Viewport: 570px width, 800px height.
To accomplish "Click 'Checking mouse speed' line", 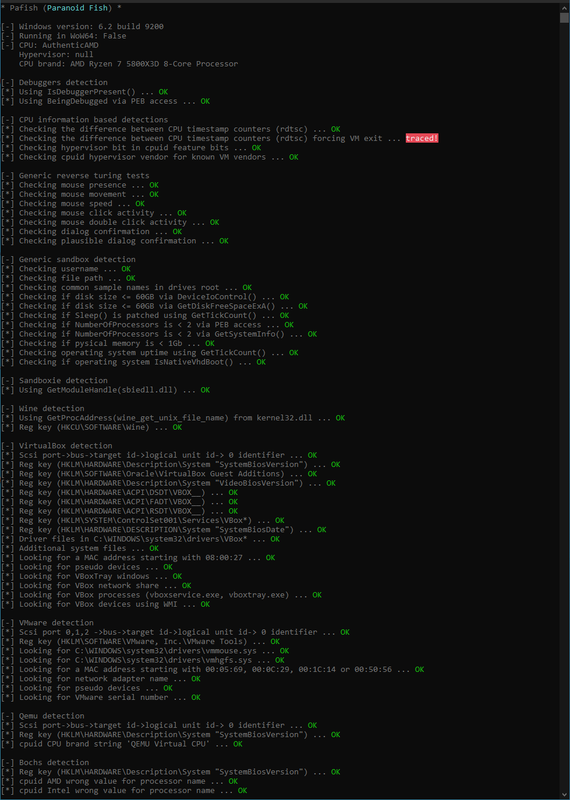I will 73,204.
